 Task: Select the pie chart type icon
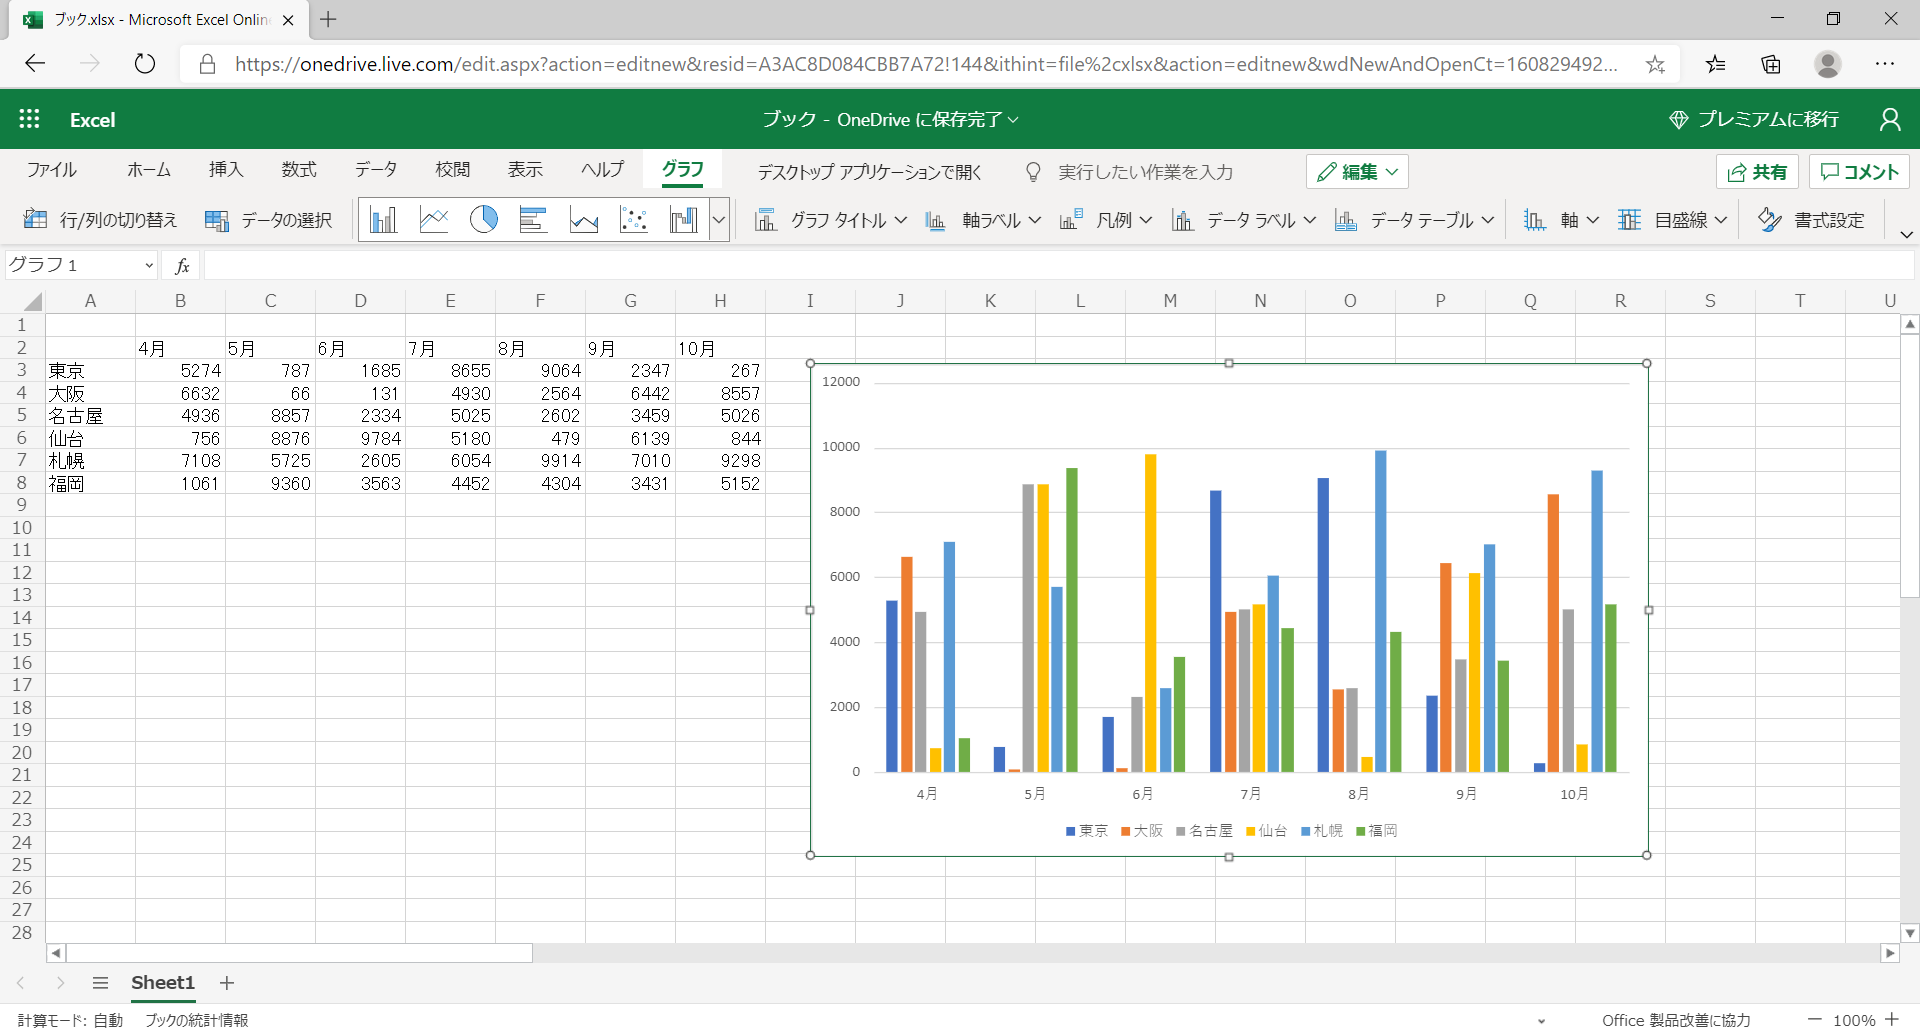[x=484, y=219]
